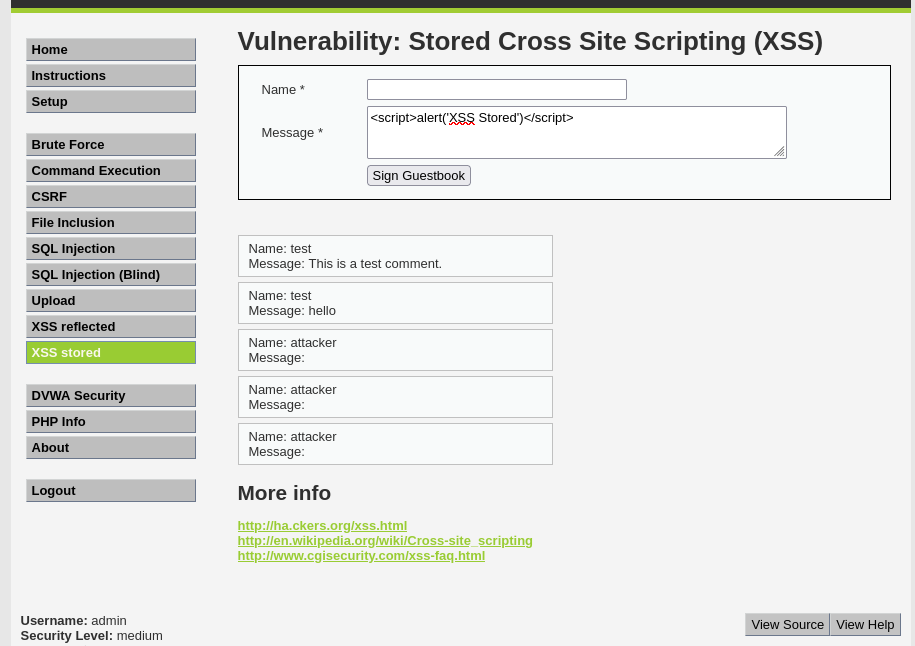Click the 'Name *' form label

tap(283, 90)
